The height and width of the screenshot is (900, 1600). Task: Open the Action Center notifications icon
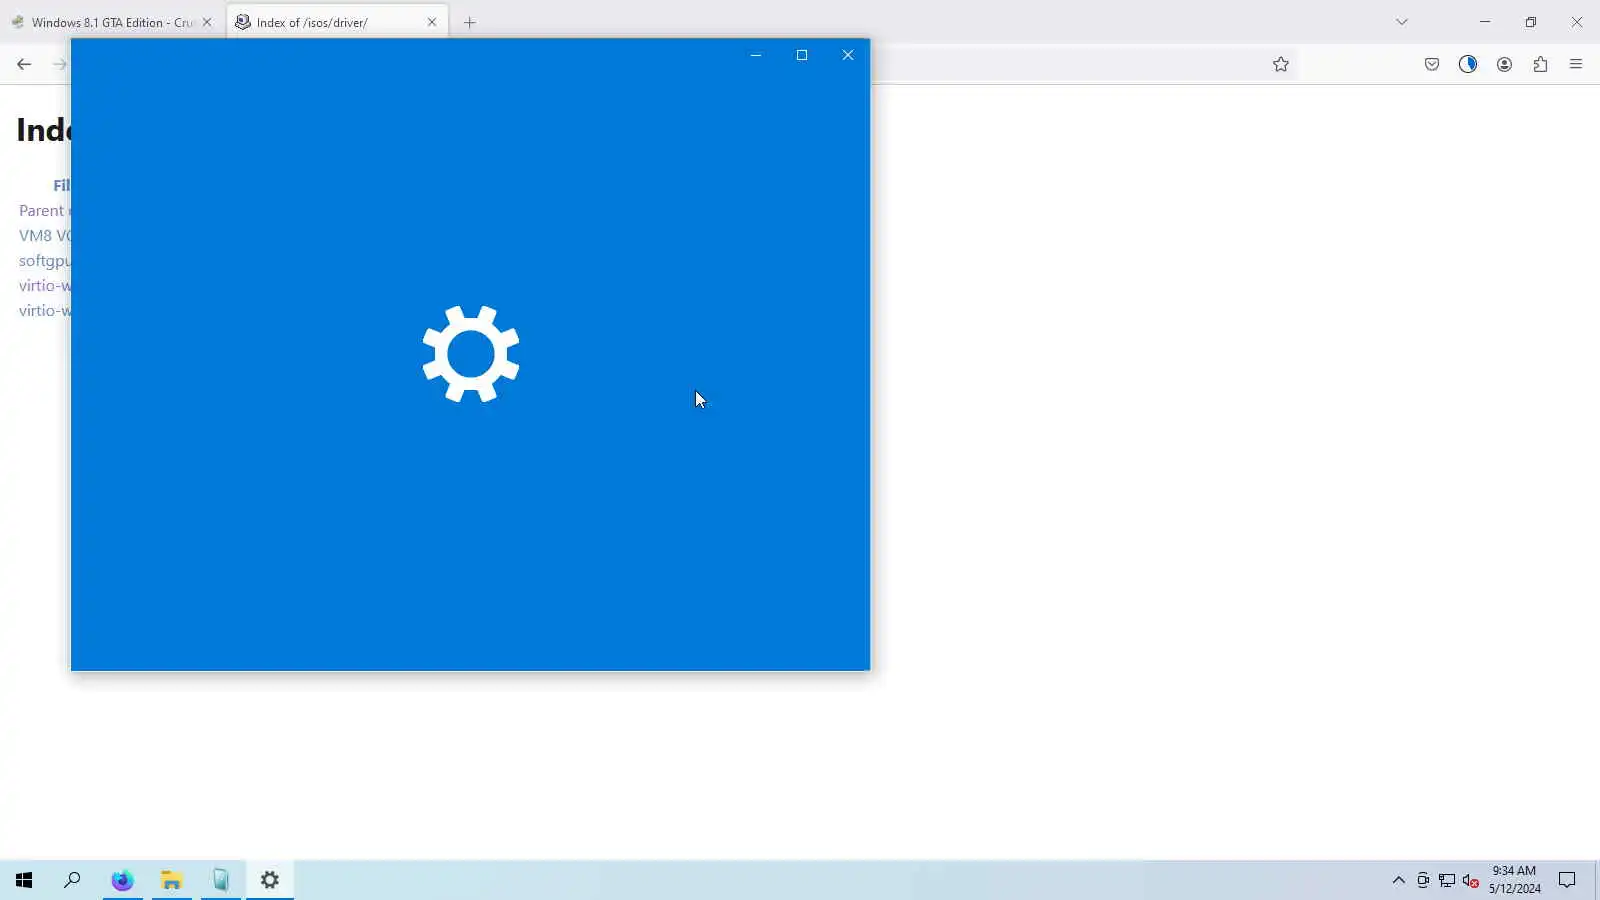(x=1567, y=880)
